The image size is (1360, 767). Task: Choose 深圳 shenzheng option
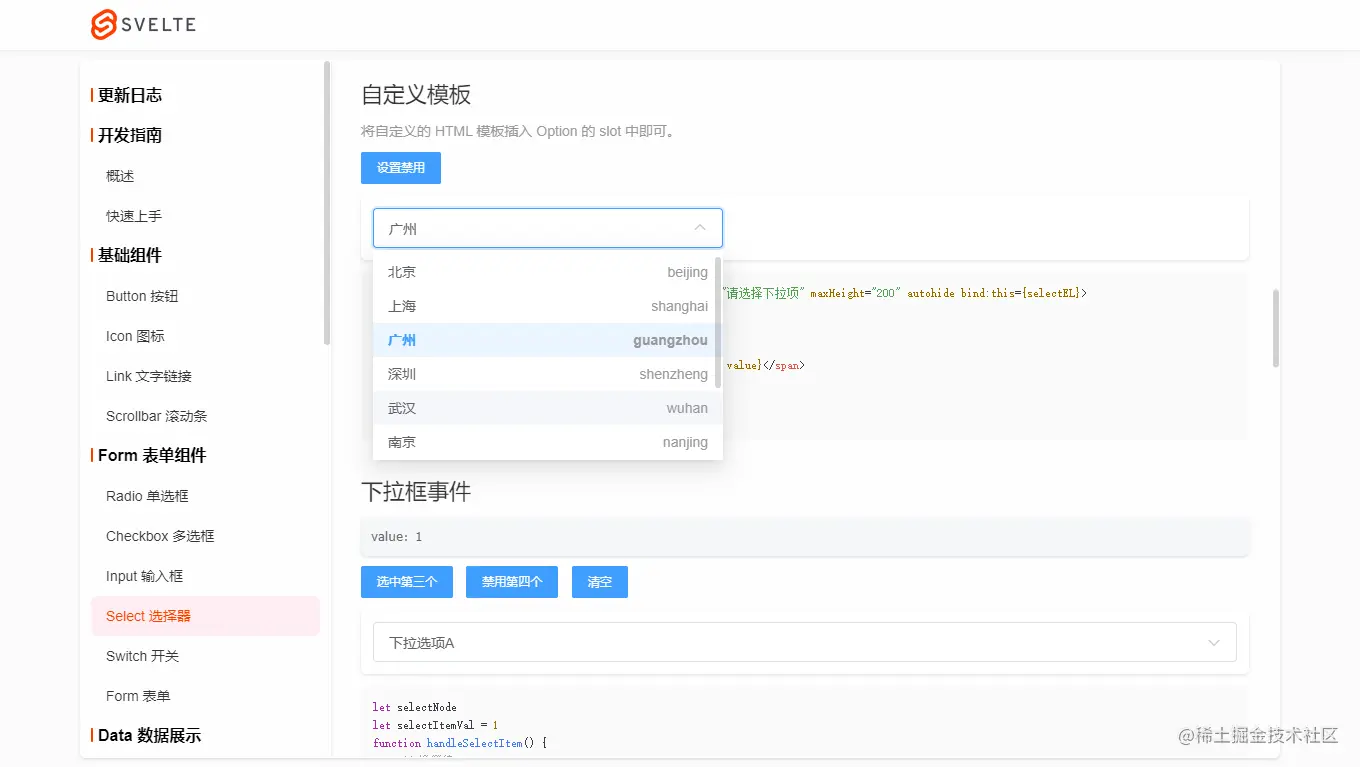[x=548, y=374]
